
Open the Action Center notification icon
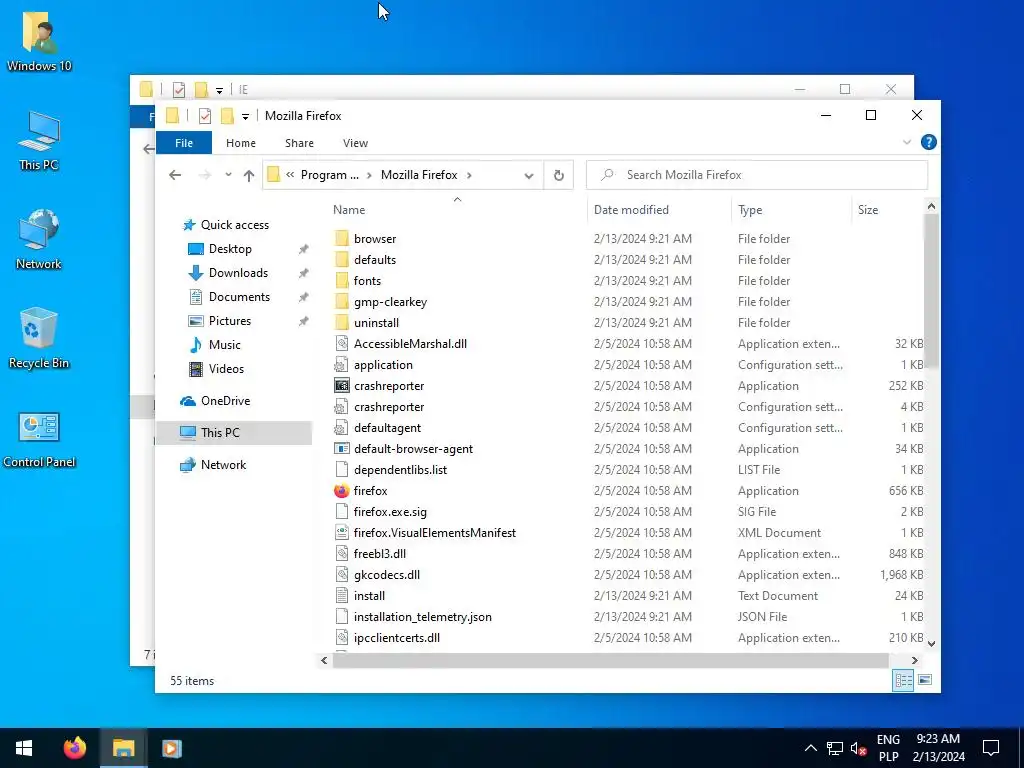click(x=991, y=748)
